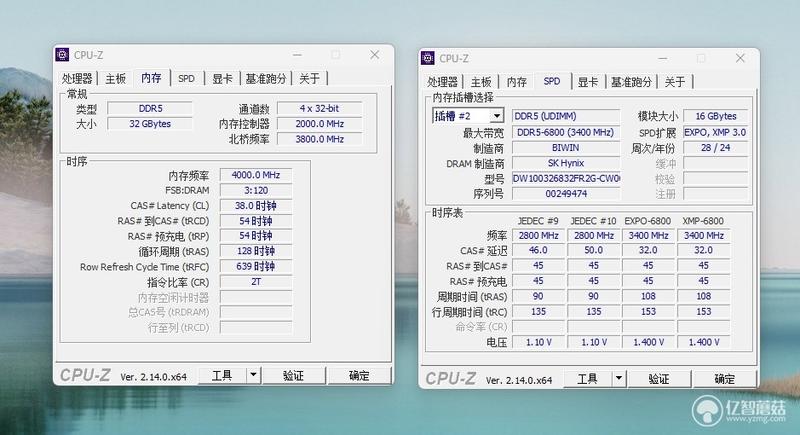Viewport: 800px width, 435px height.
Task: Switch to 内存 tab in right window
Action: (x=516, y=82)
